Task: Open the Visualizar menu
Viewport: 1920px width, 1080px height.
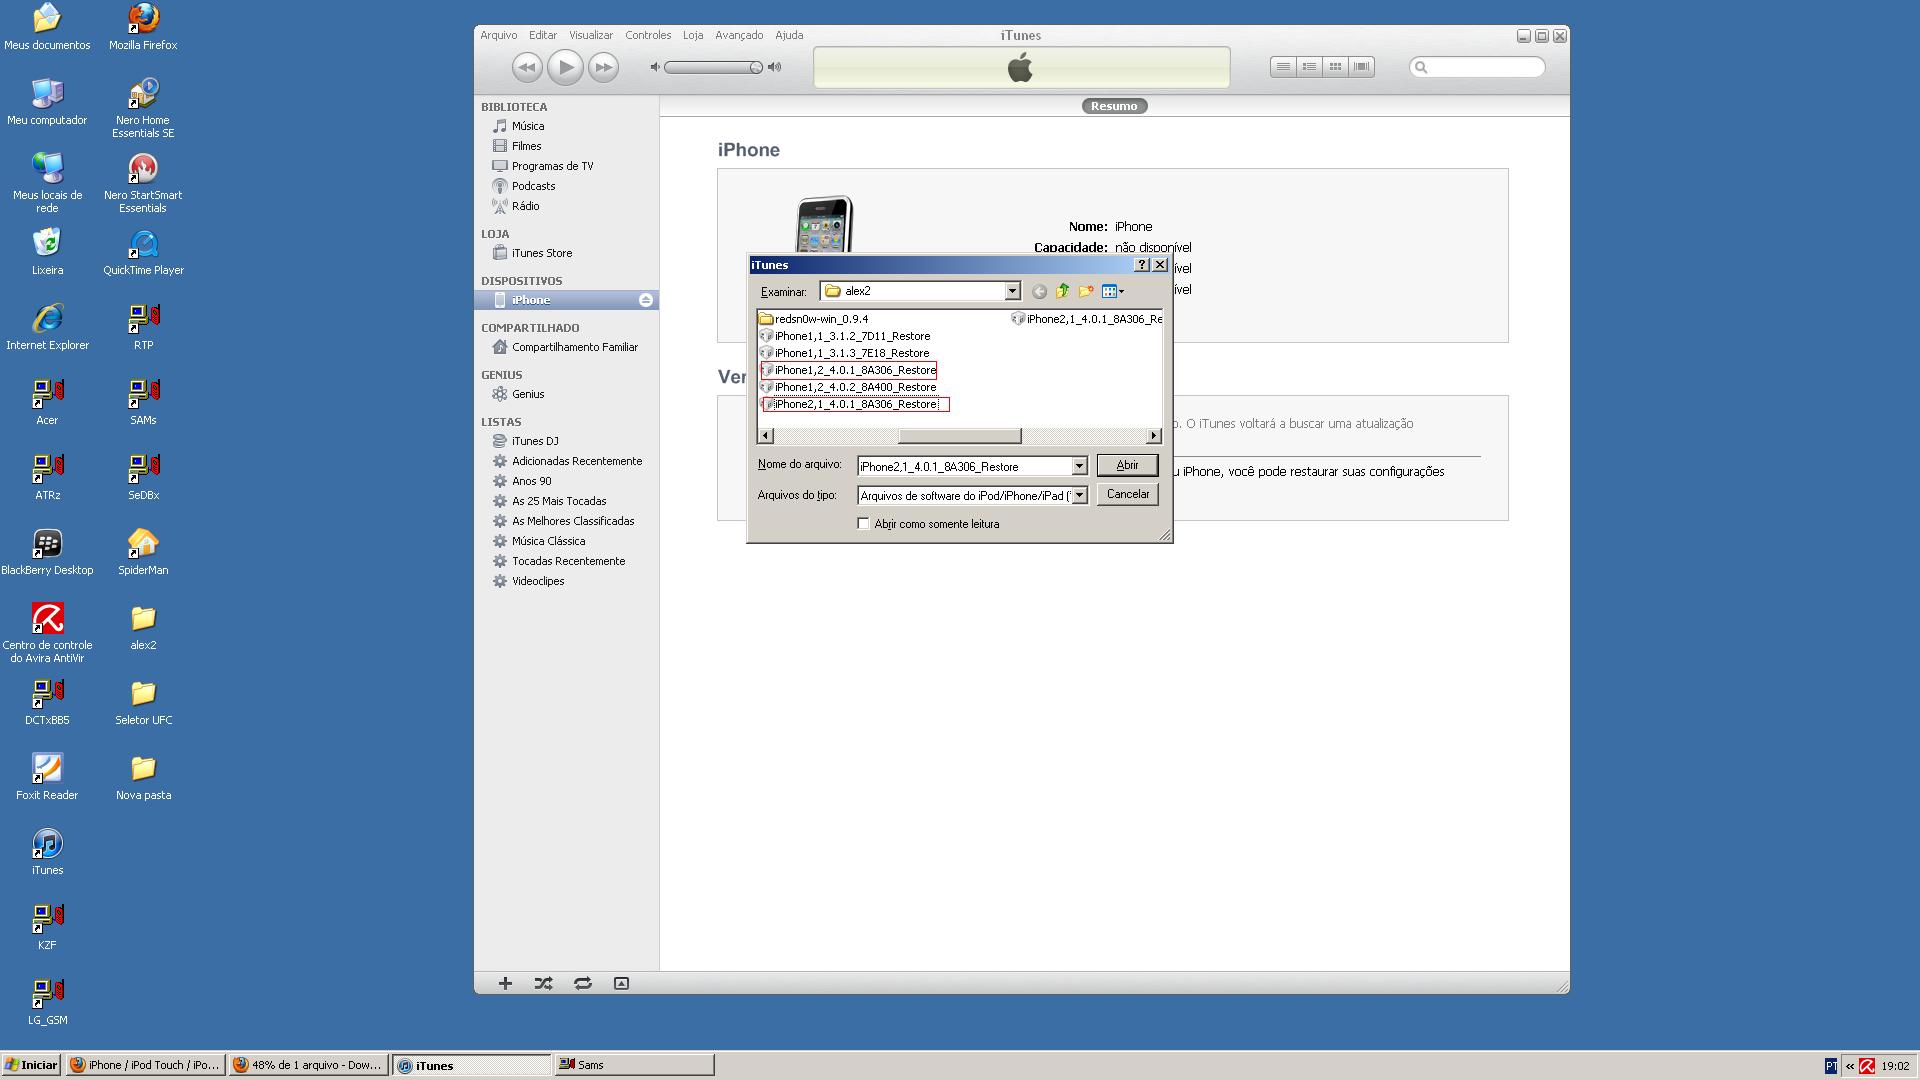Action: (591, 35)
